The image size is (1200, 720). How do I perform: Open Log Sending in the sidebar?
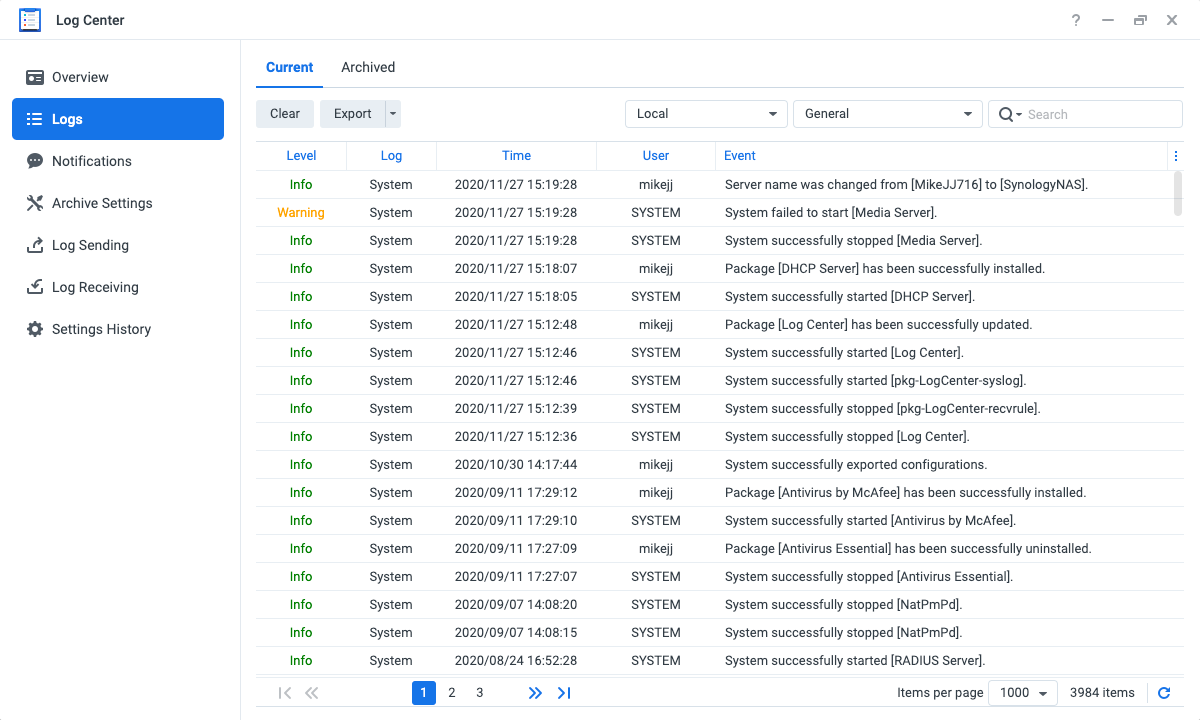pyautogui.click(x=90, y=245)
